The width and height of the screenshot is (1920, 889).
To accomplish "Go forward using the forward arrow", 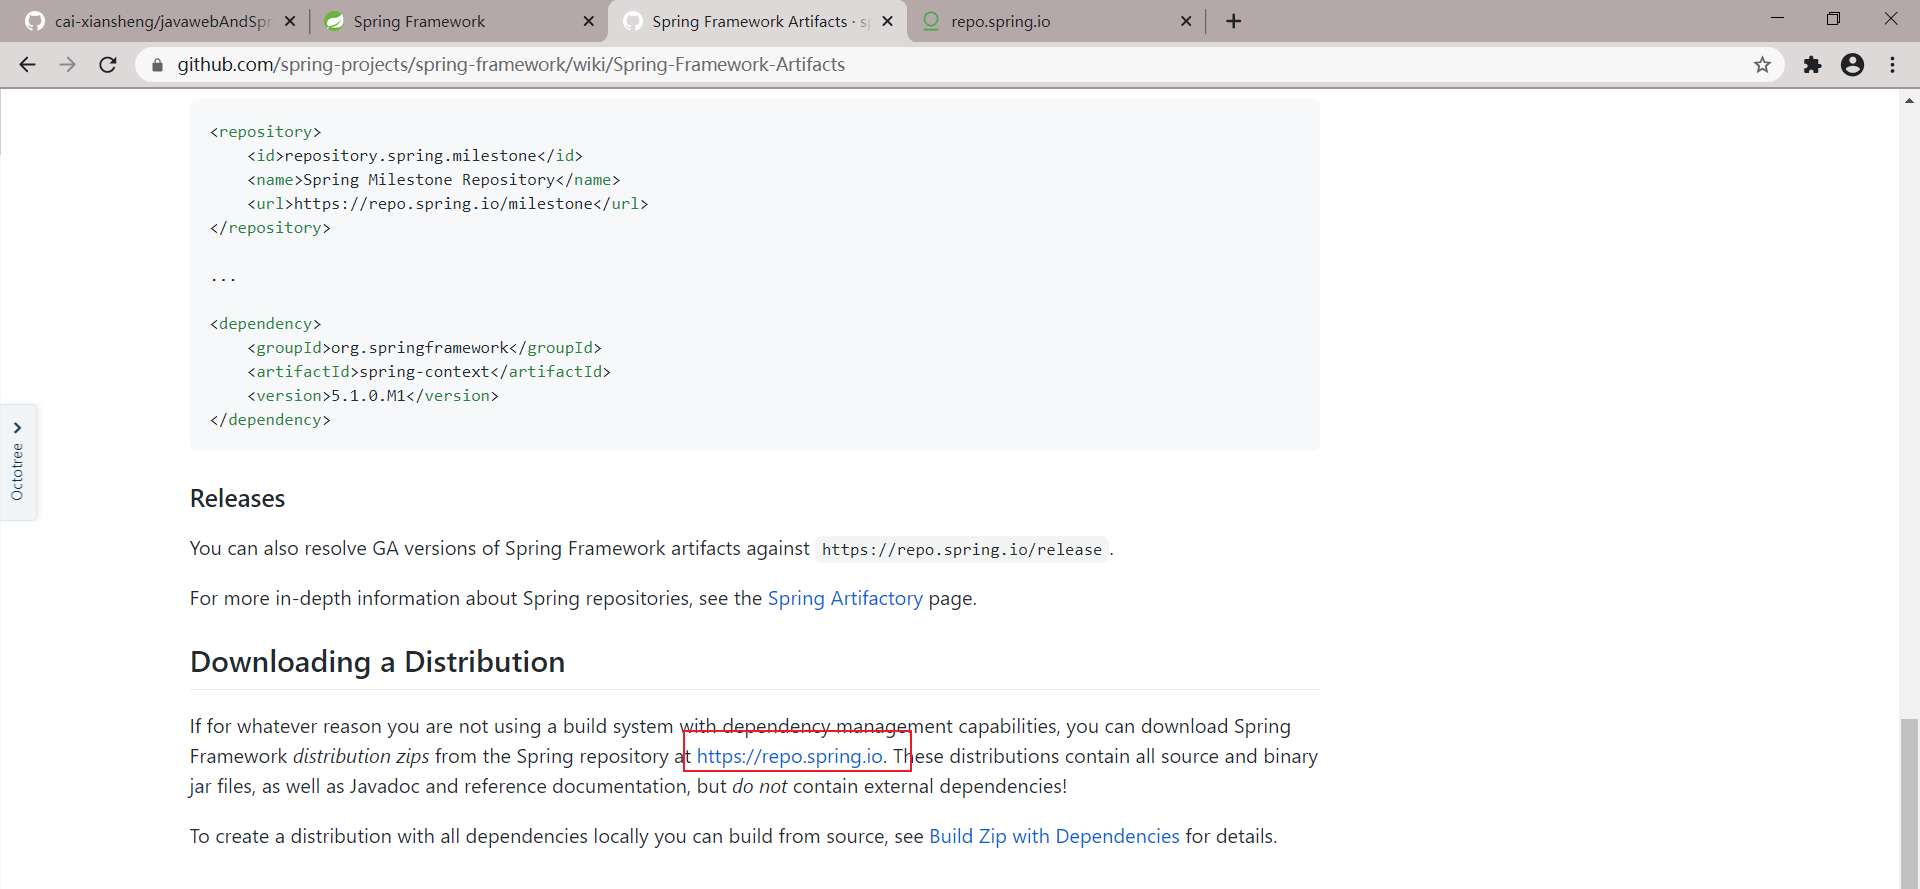I will pos(67,65).
